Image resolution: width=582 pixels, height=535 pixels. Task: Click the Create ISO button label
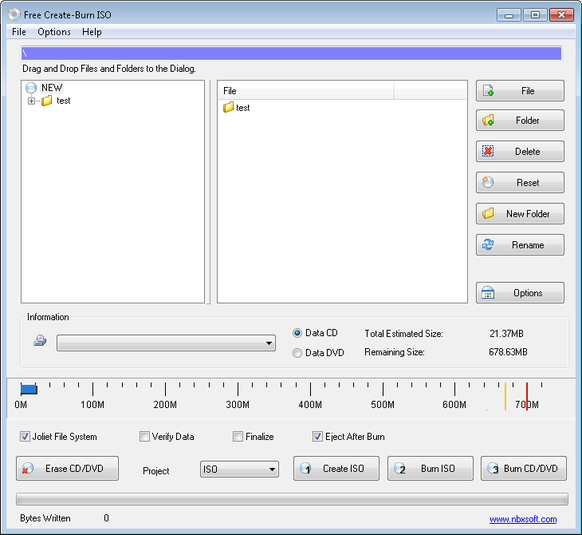coord(343,469)
